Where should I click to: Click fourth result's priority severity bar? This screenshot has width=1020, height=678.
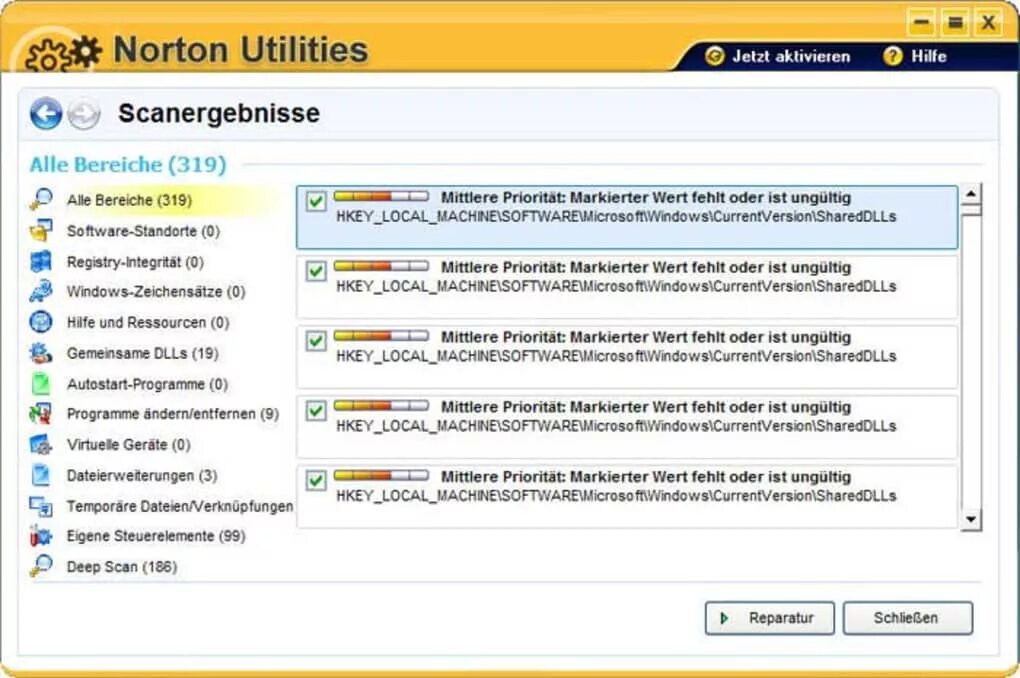click(x=381, y=405)
